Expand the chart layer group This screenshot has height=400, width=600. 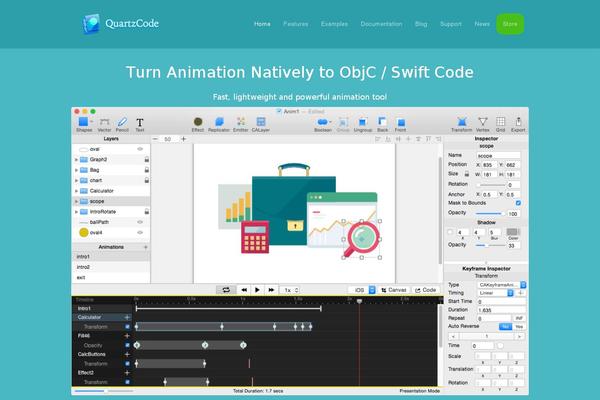[x=76, y=180]
